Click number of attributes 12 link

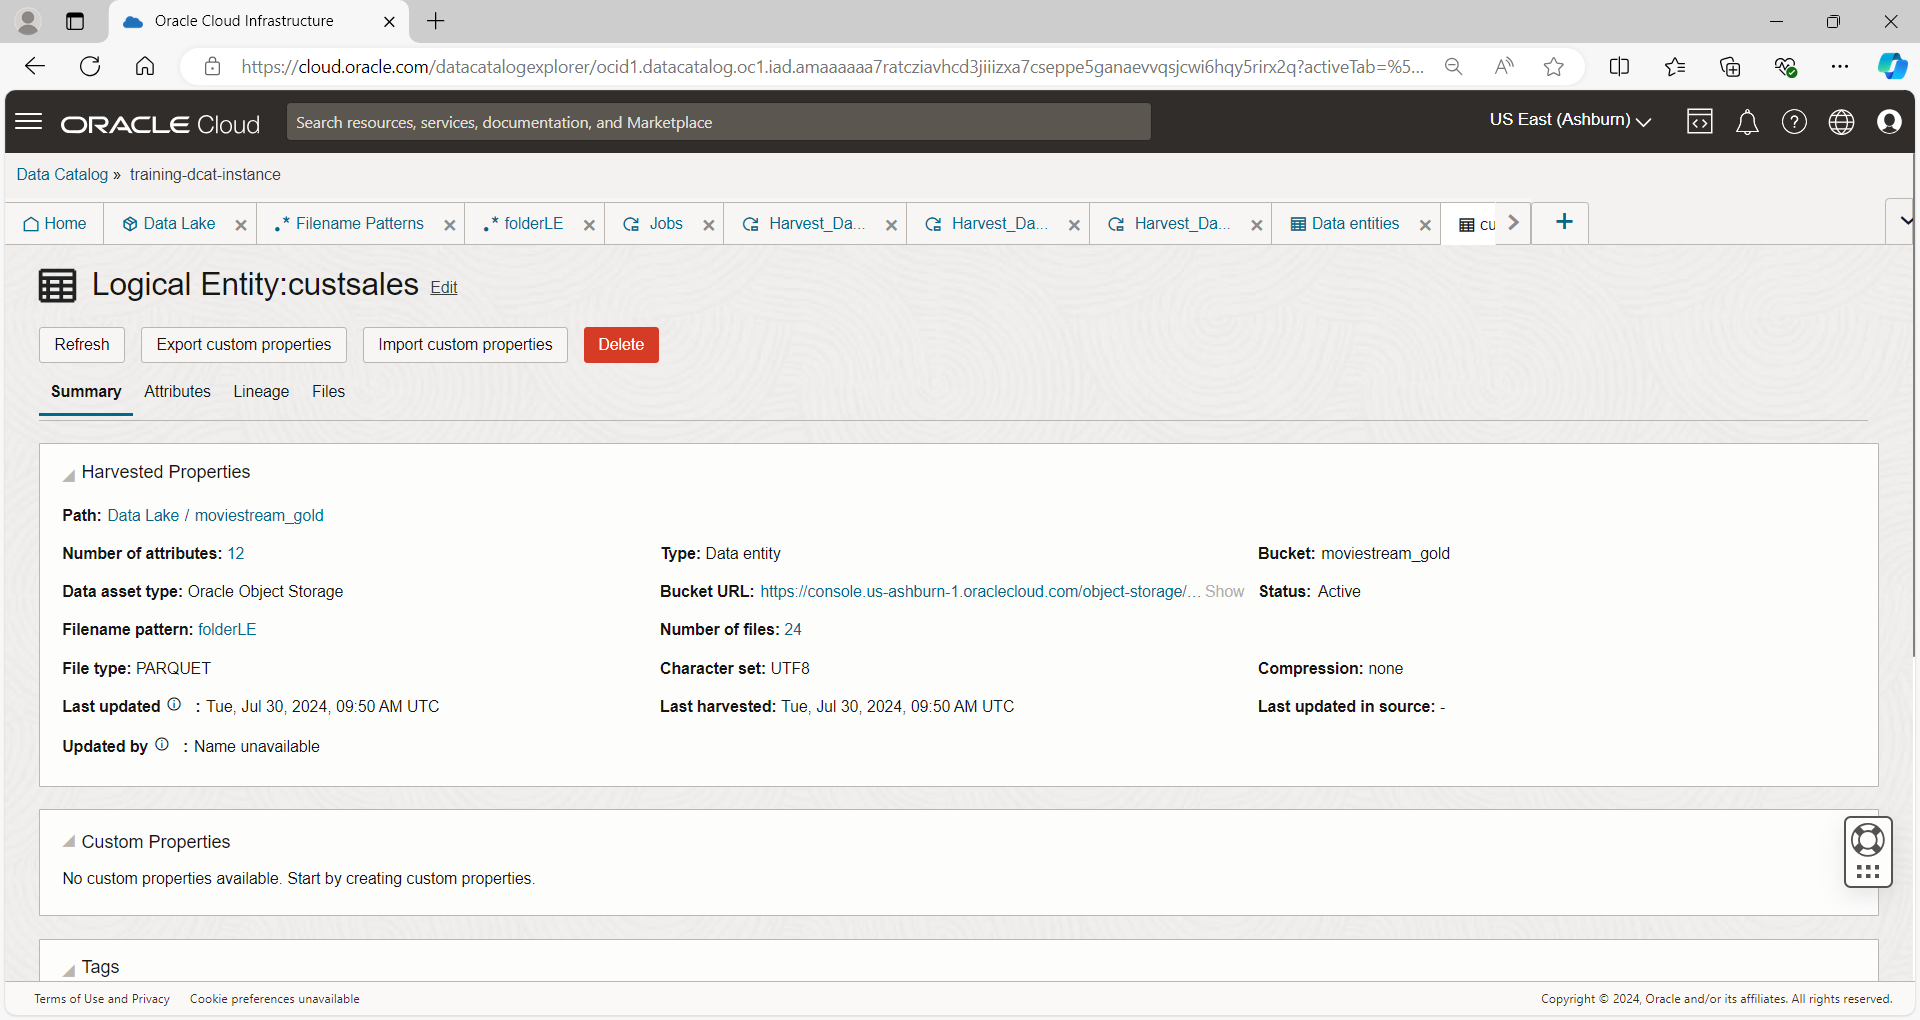coord(236,554)
